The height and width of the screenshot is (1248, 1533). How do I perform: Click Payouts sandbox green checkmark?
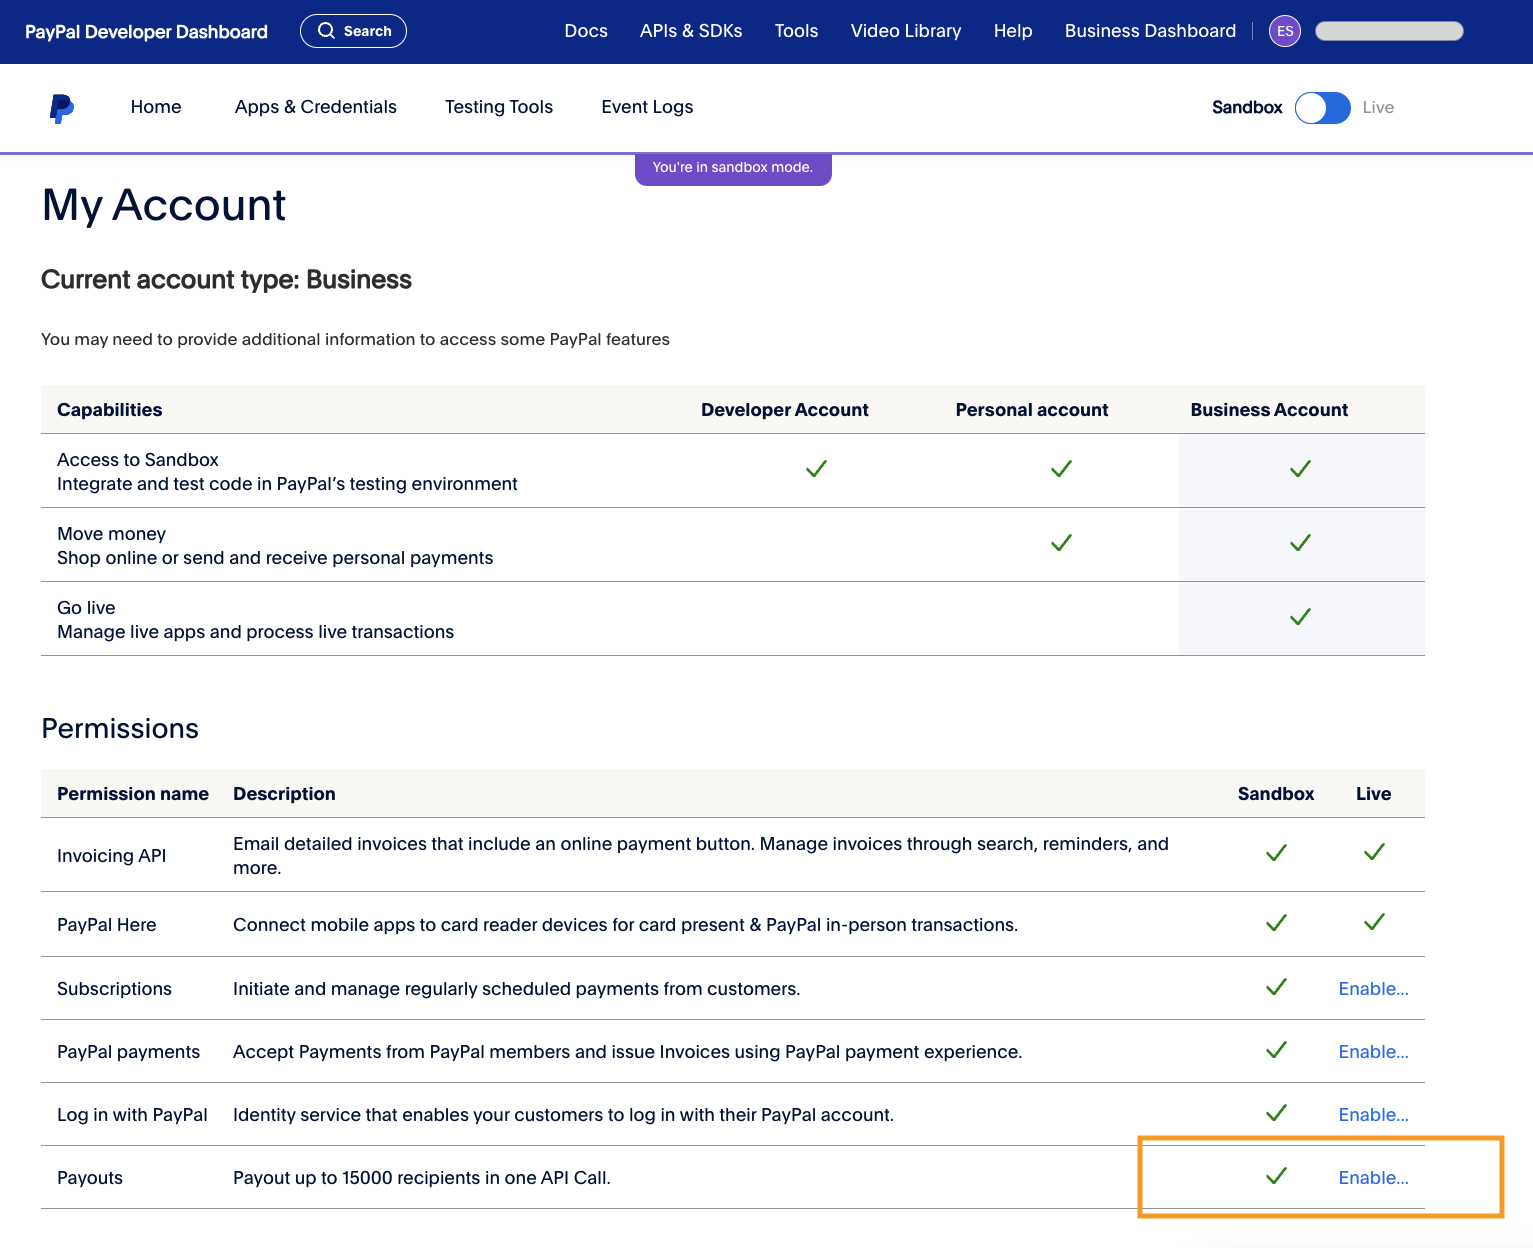(x=1276, y=1176)
